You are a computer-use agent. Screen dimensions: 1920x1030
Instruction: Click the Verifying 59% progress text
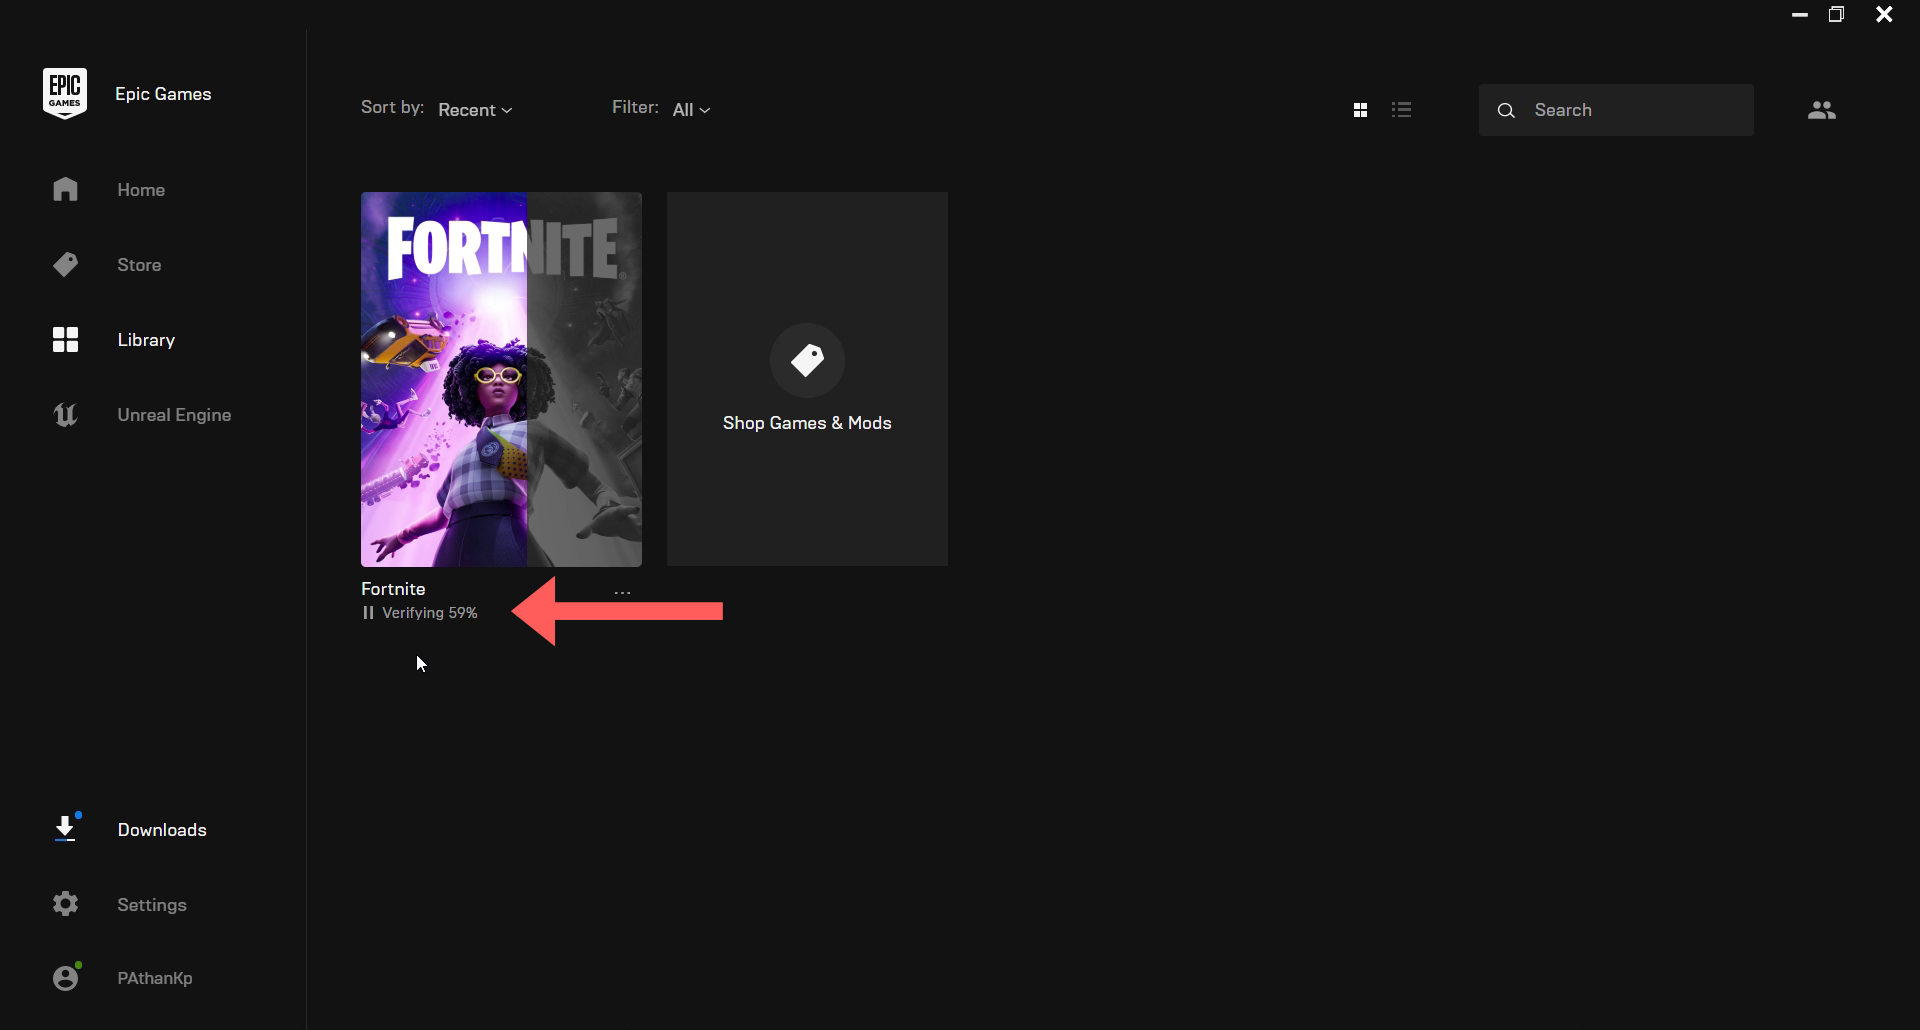(430, 612)
